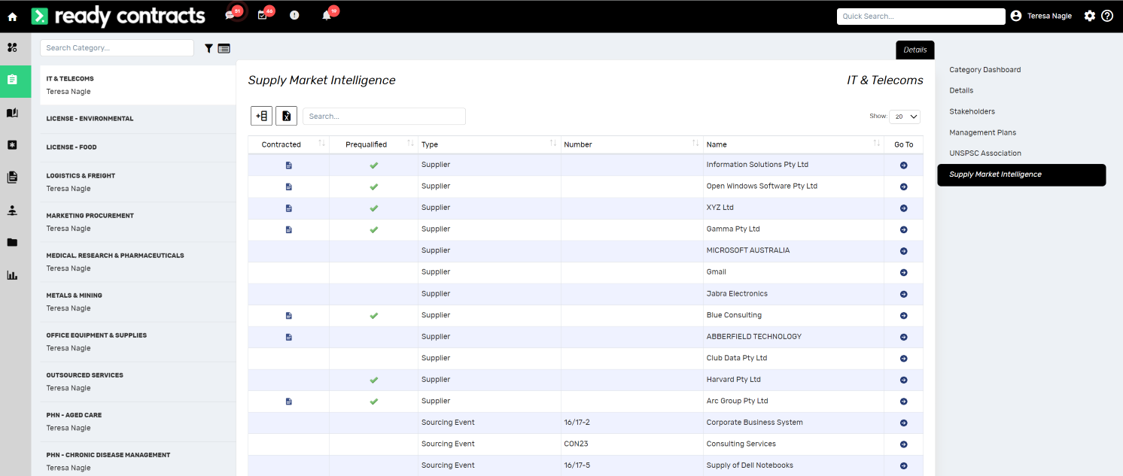Click the list view icon beside the filter

(223, 48)
